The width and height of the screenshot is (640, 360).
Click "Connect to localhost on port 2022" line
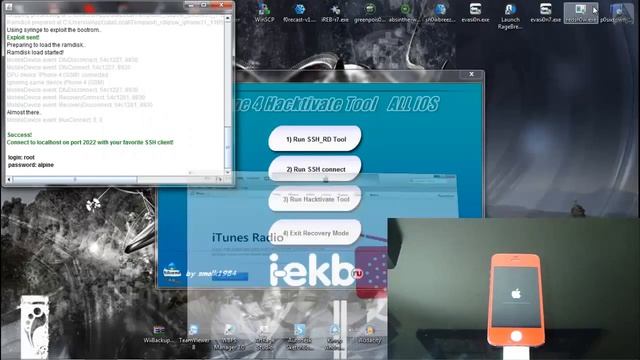(x=90, y=142)
